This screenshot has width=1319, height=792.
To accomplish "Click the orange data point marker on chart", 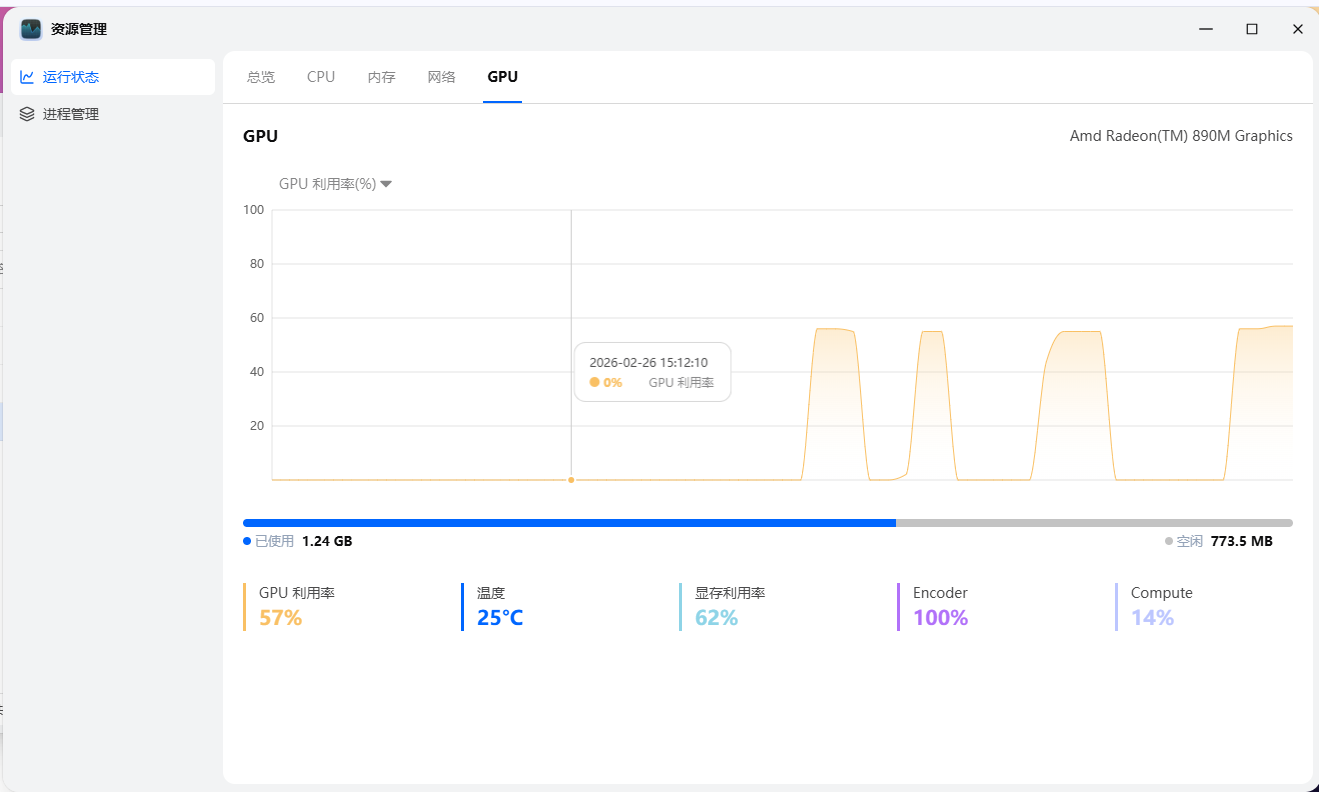I will [x=571, y=480].
